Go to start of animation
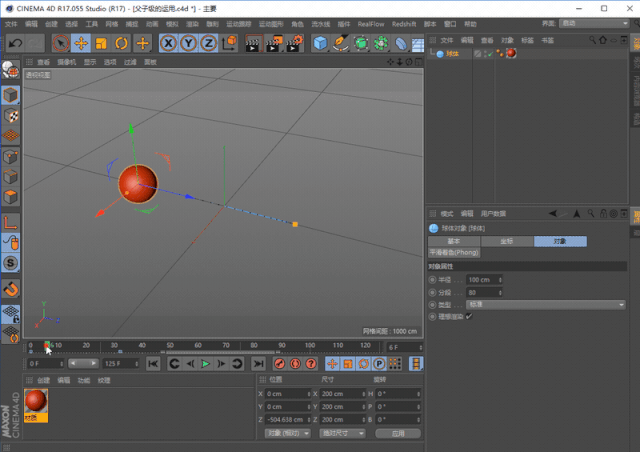 coord(153,363)
